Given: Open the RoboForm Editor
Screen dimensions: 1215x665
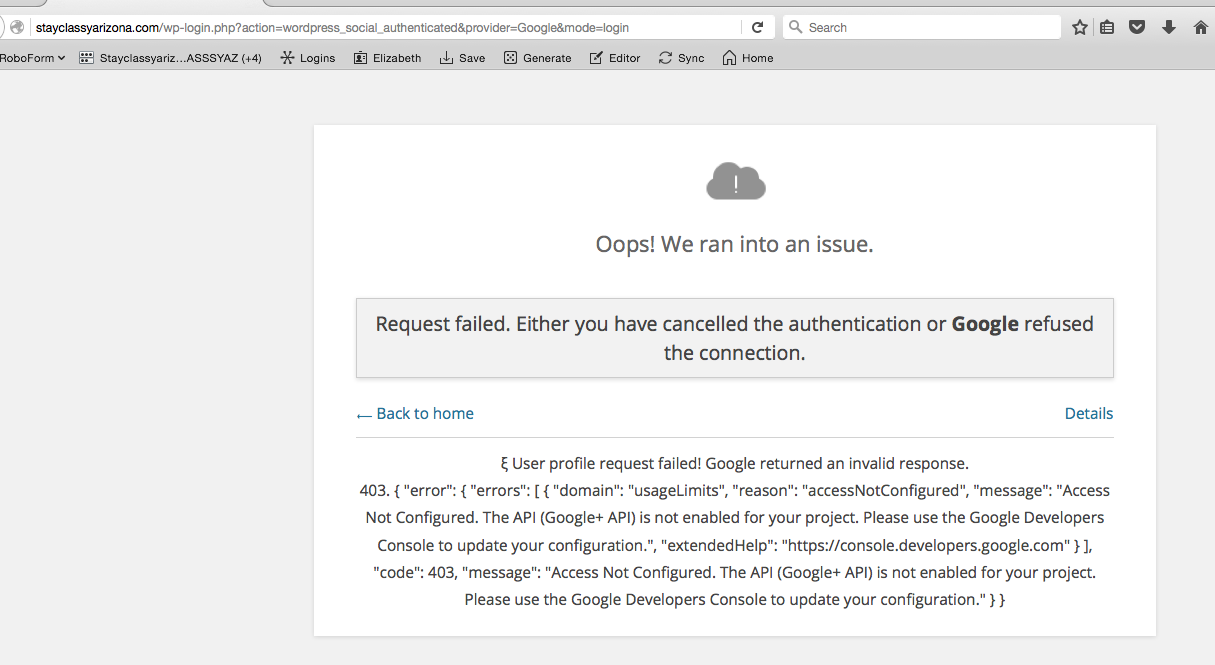Looking at the screenshot, I should tap(615, 58).
